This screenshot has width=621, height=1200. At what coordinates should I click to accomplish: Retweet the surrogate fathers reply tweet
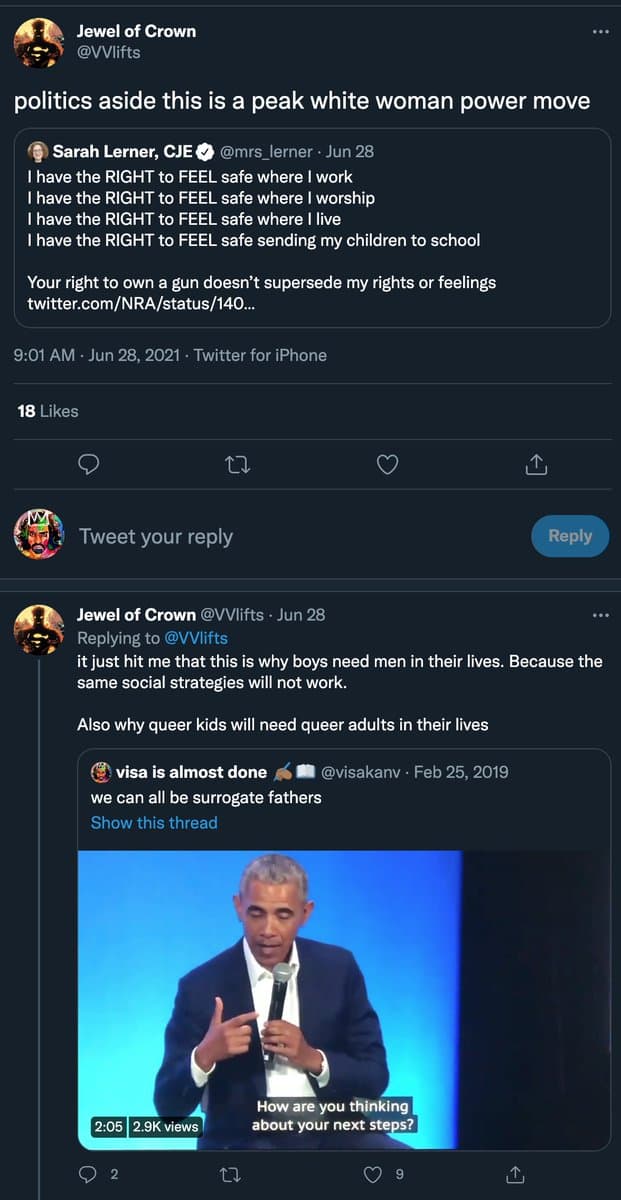click(237, 1174)
